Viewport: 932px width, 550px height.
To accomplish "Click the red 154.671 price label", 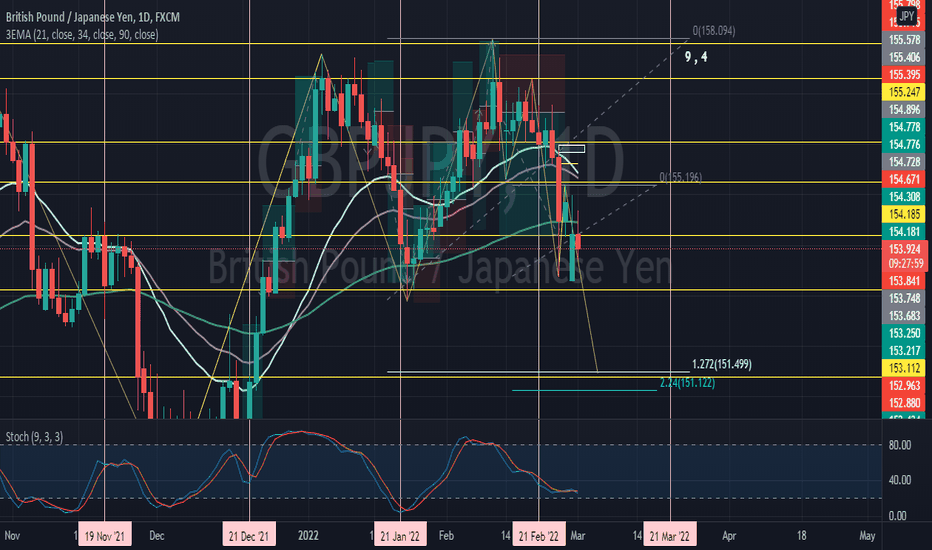I will pyautogui.click(x=904, y=179).
